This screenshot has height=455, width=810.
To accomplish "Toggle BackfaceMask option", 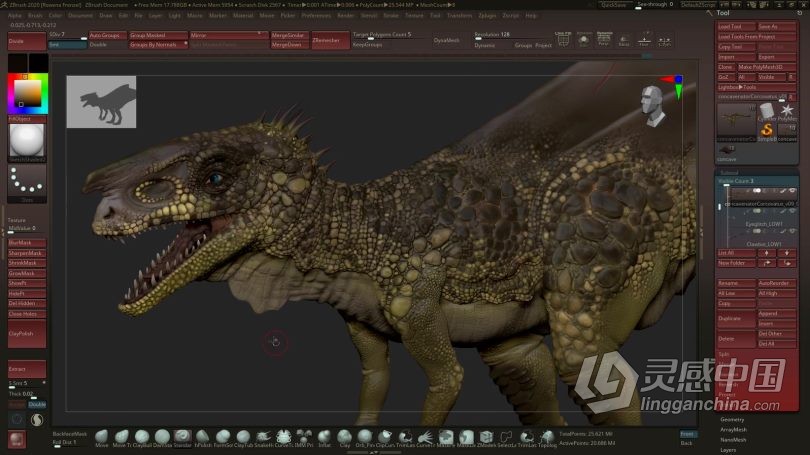I will click(x=70, y=434).
